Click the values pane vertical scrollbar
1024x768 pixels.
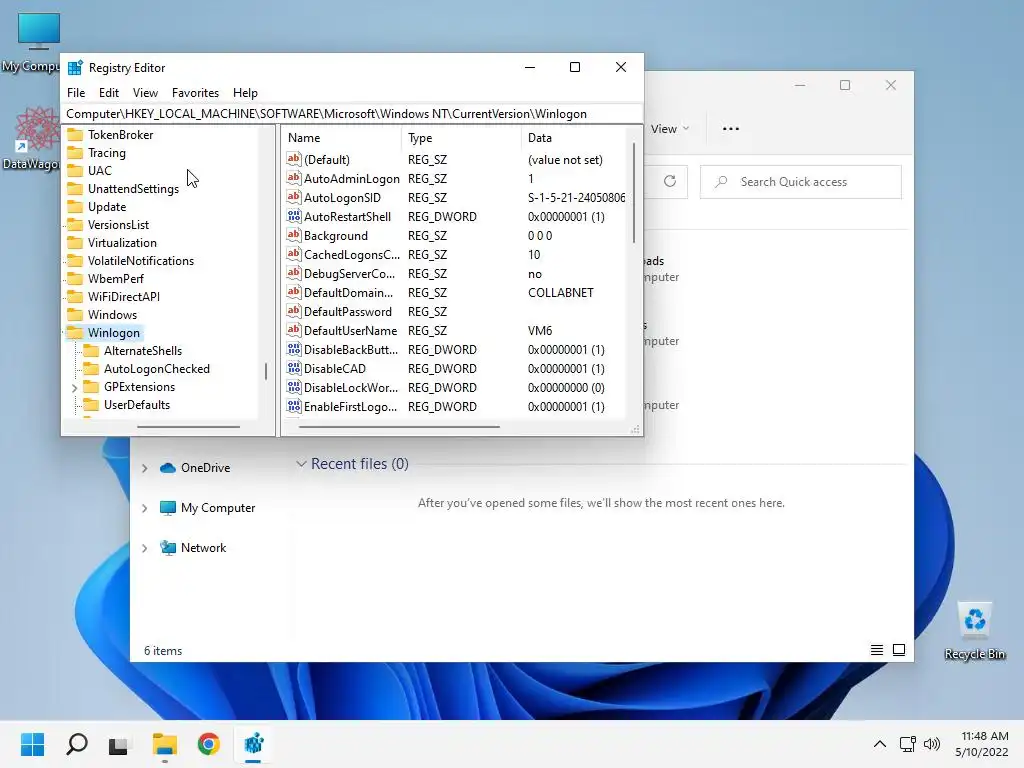pyautogui.click(x=633, y=193)
